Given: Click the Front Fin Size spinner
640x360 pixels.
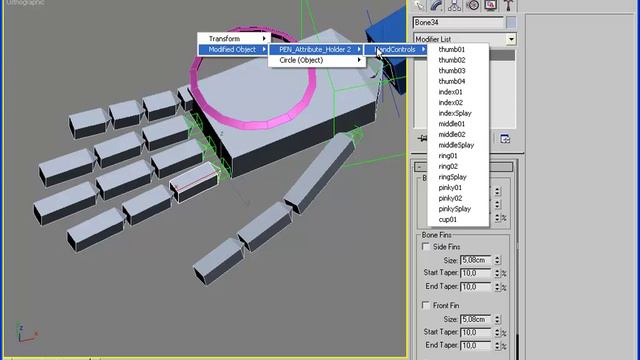Looking at the screenshot, I should tap(497, 319).
